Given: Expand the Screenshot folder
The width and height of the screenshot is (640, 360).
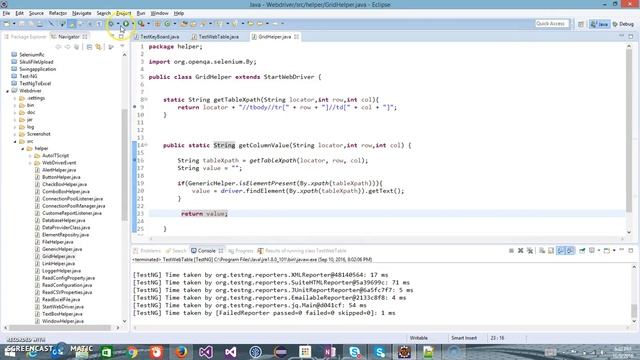Looking at the screenshot, I should pyautogui.click(x=15, y=134).
